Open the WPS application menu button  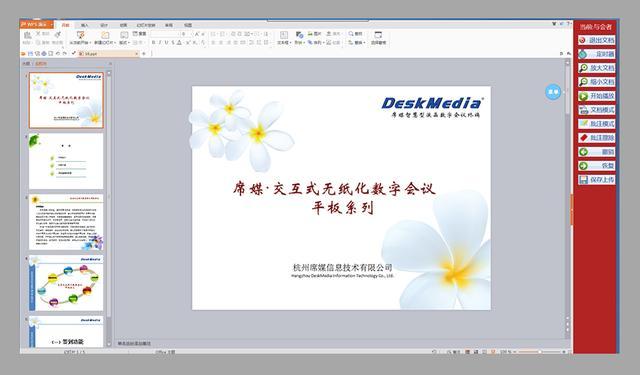click(x=37, y=24)
